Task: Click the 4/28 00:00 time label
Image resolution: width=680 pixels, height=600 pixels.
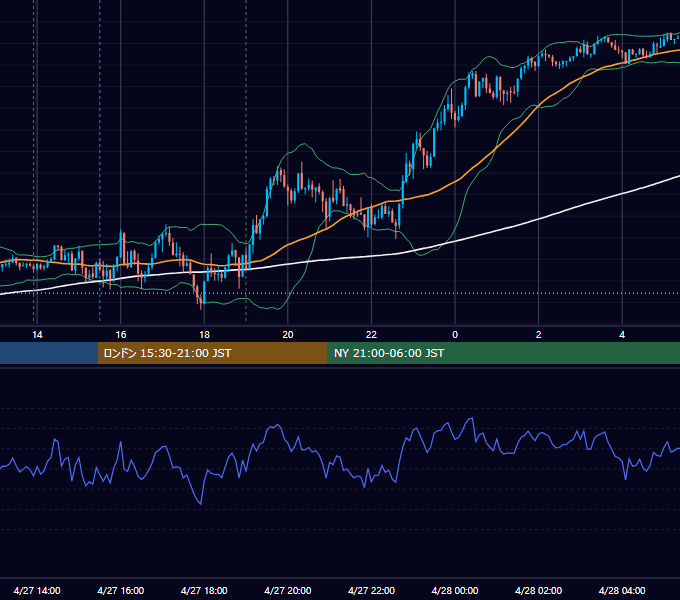Action: (x=455, y=590)
